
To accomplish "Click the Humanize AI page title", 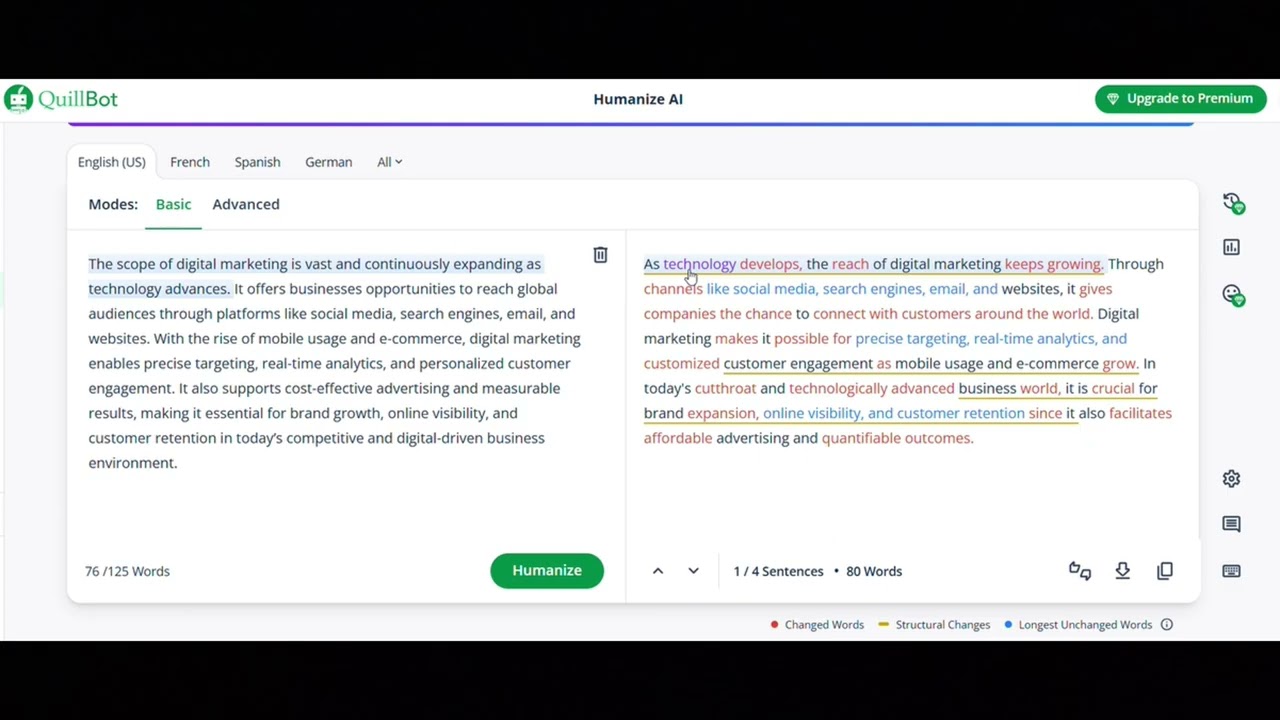I will click(x=638, y=99).
